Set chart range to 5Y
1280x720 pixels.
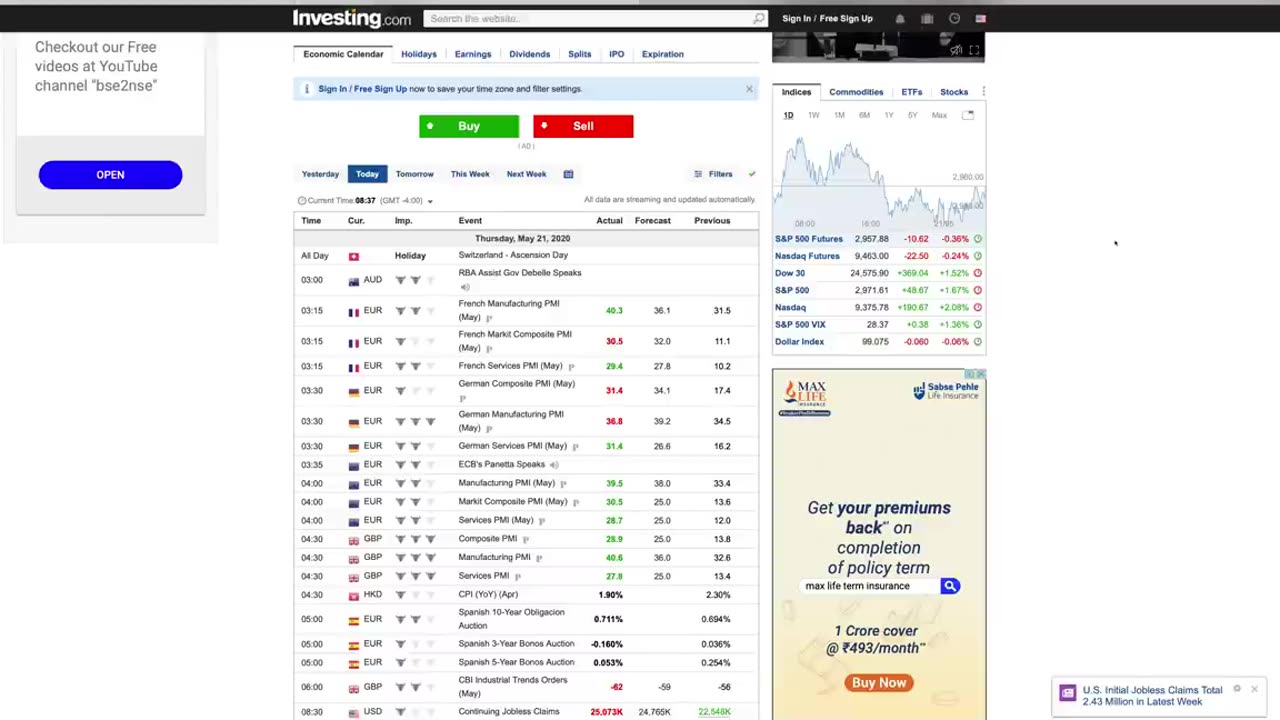click(x=912, y=115)
